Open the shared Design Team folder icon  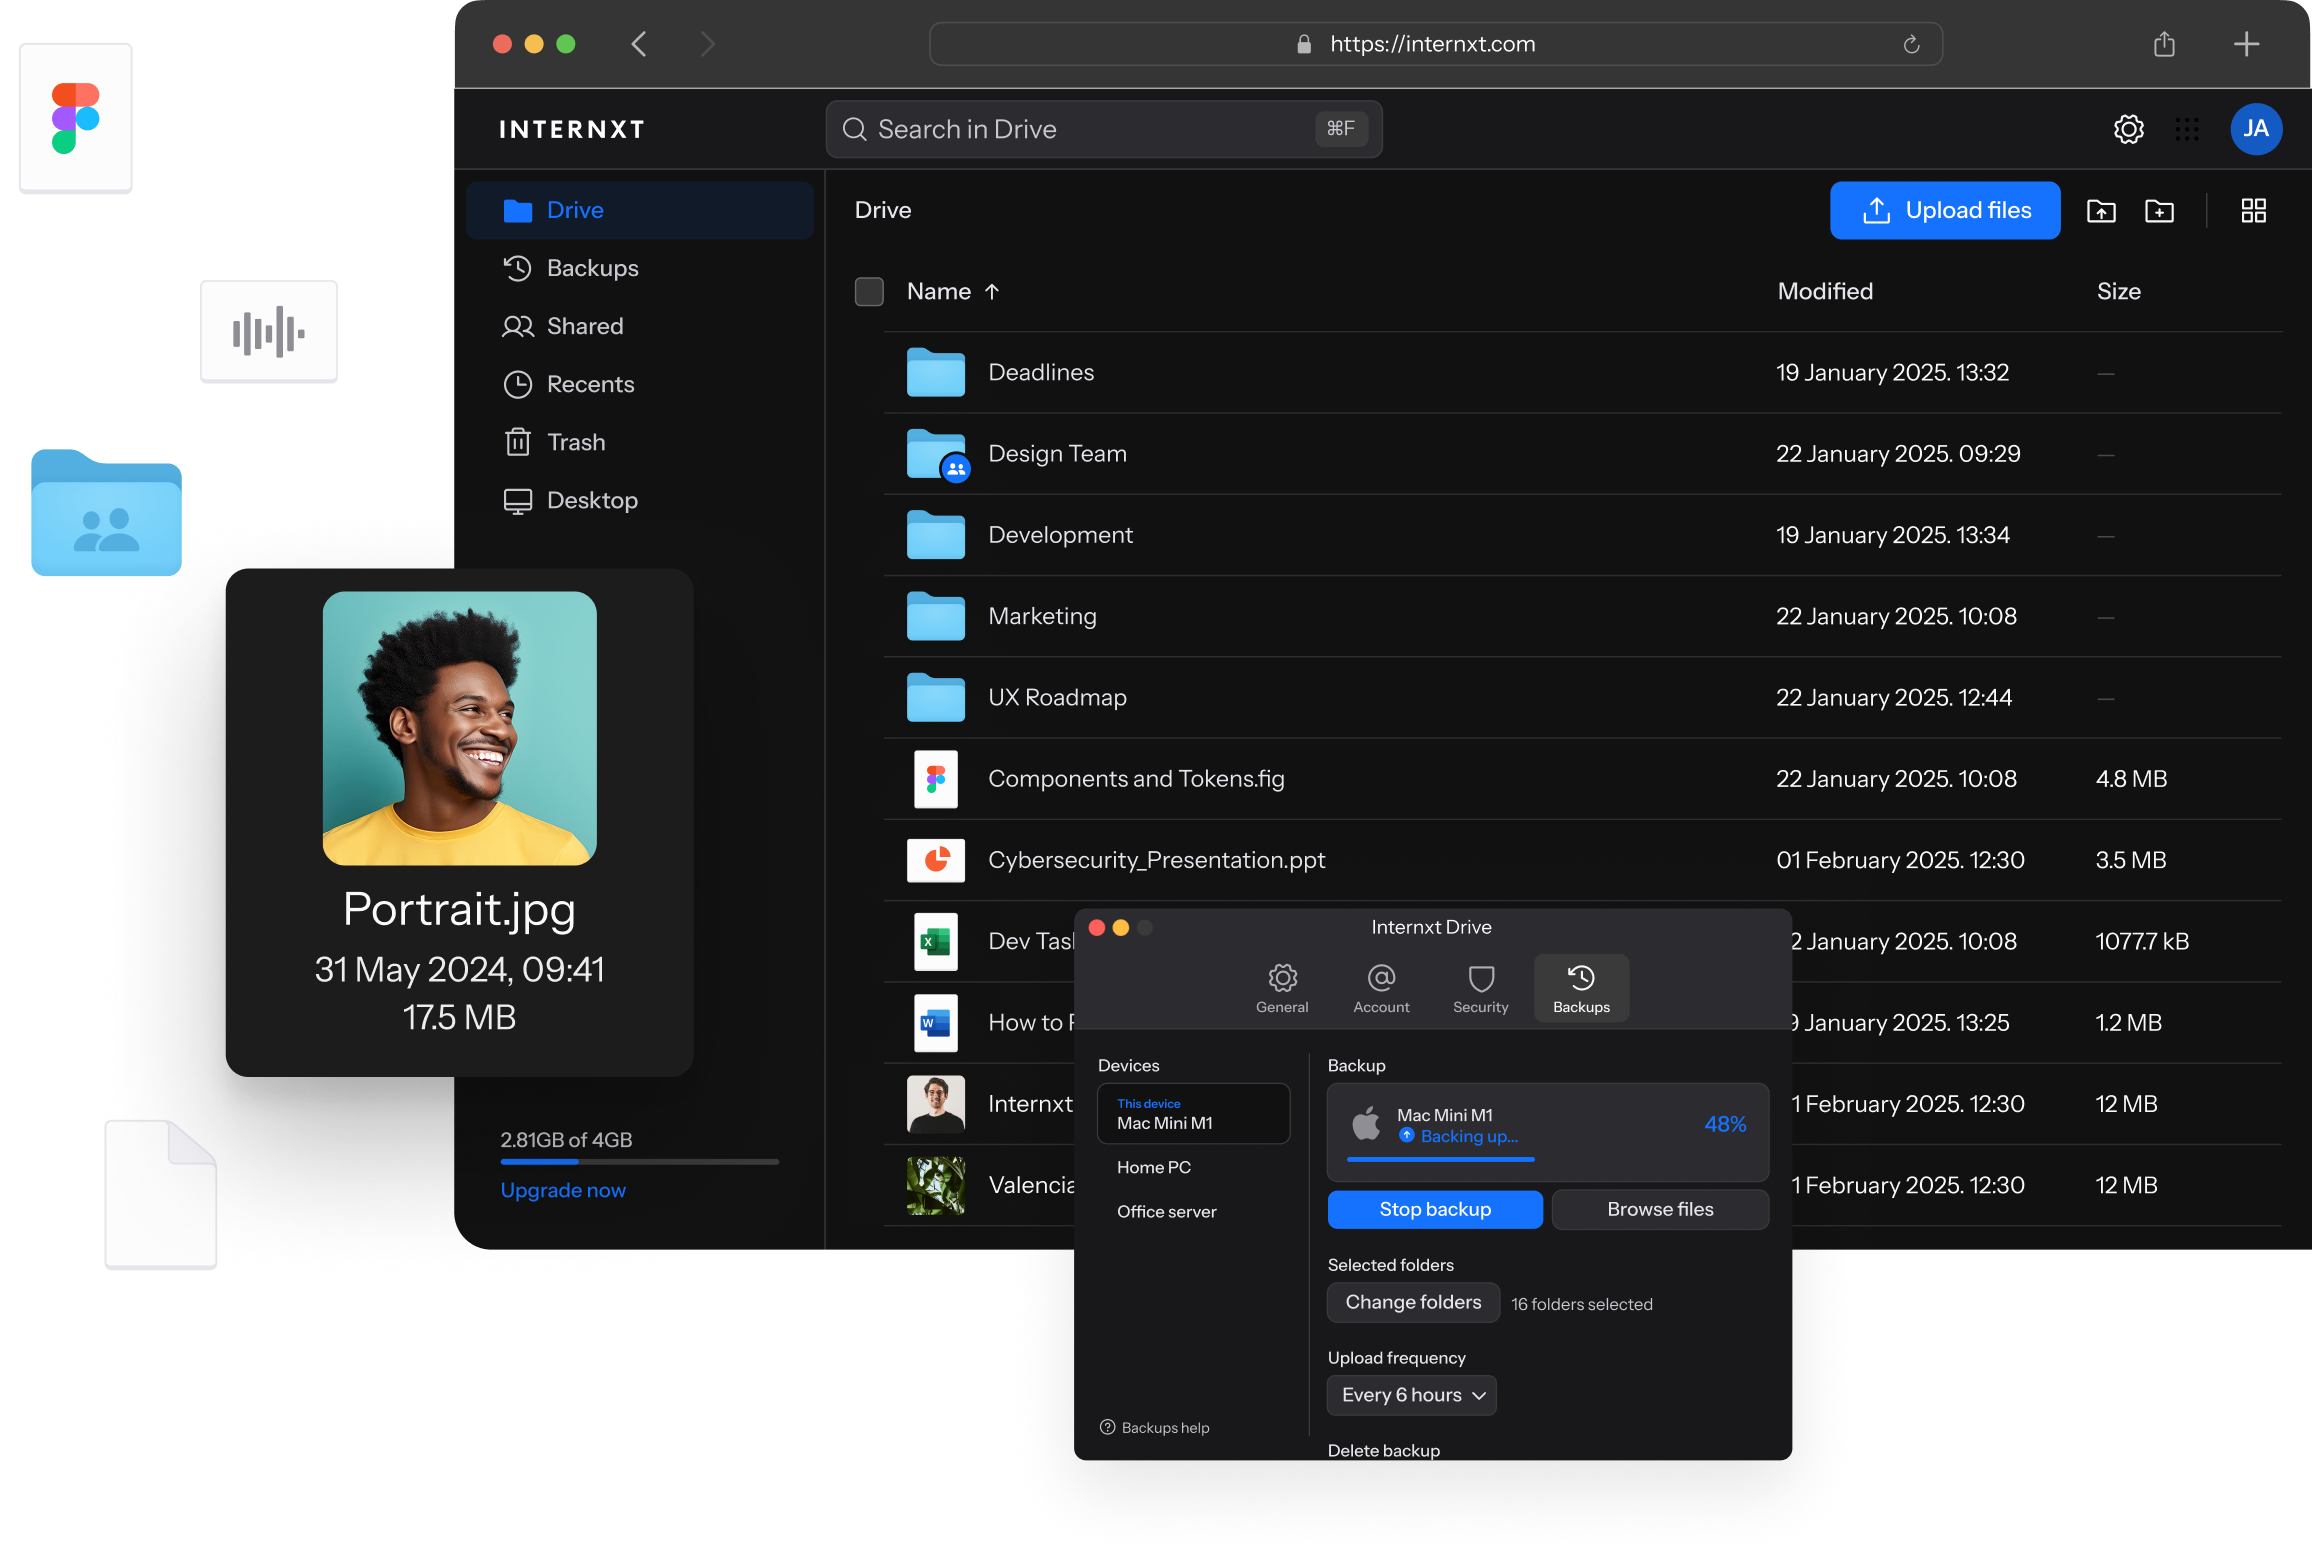click(937, 455)
